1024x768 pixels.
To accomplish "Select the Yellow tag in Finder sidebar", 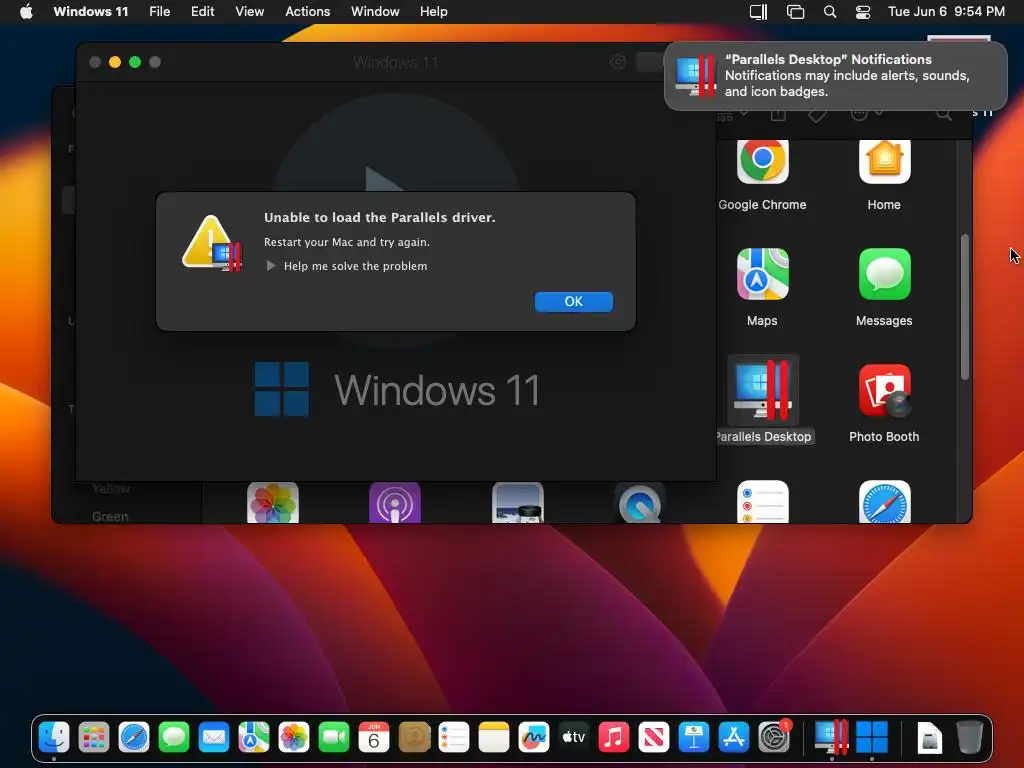I will [x=111, y=488].
